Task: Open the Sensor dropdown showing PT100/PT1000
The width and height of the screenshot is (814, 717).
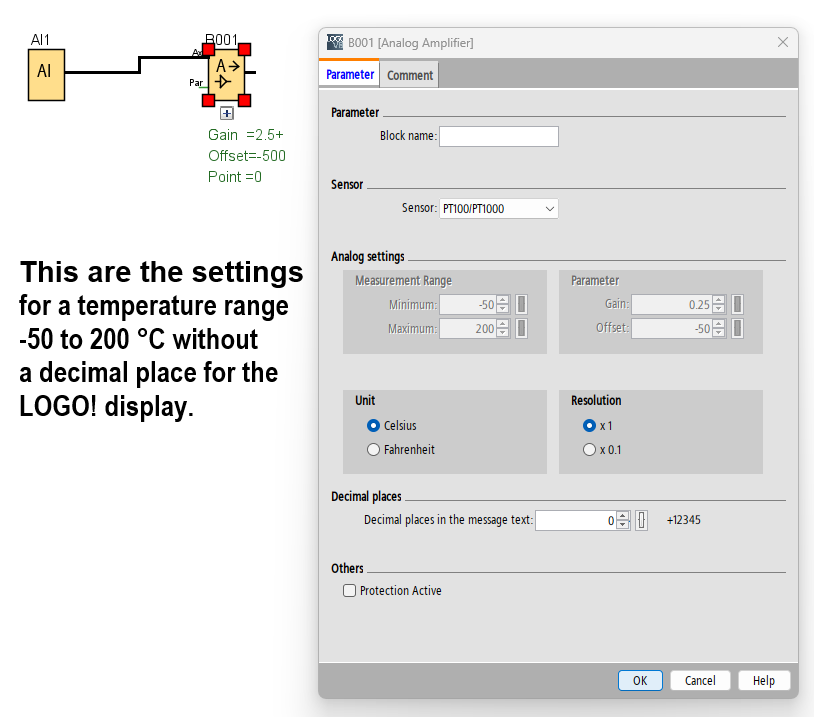Action: click(x=499, y=209)
